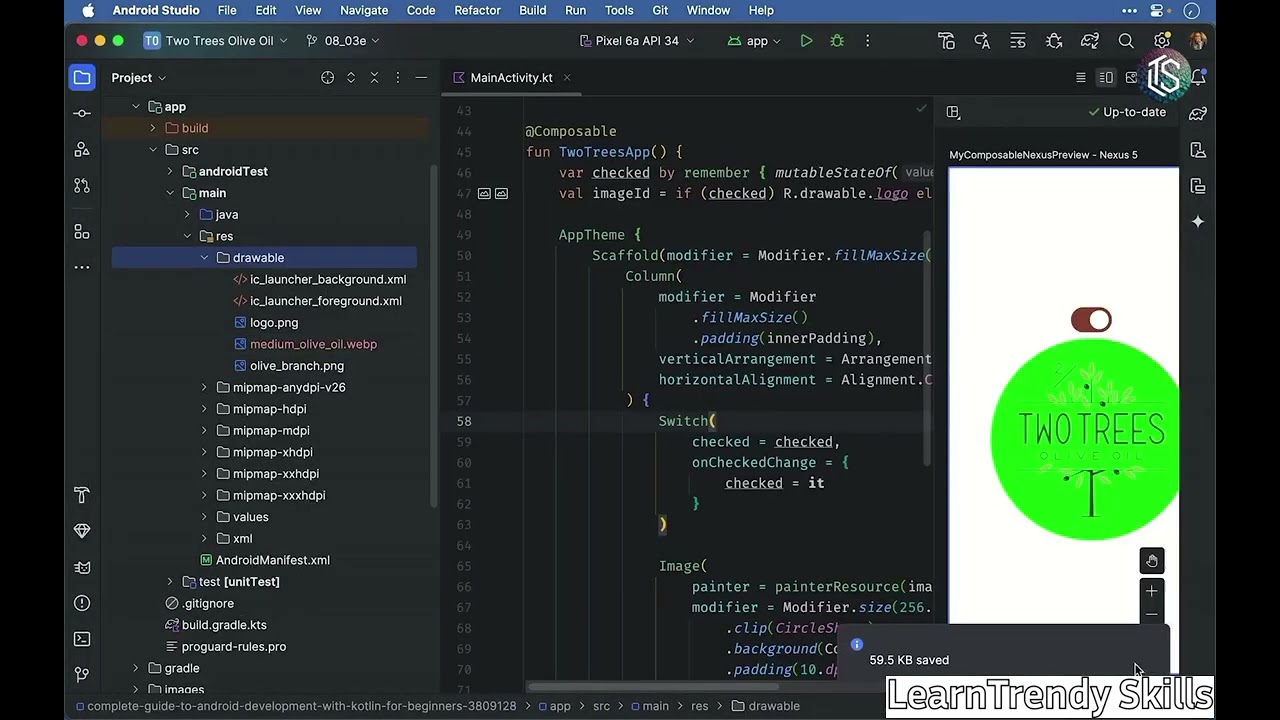Click the src breadcrumb in the status bar
This screenshot has width=1280, height=720.
pyautogui.click(x=601, y=706)
